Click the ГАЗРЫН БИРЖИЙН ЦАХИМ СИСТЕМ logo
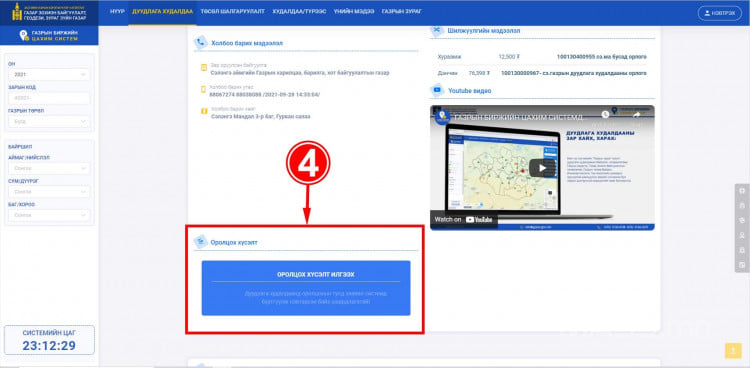The height and width of the screenshot is (368, 750). point(49,35)
